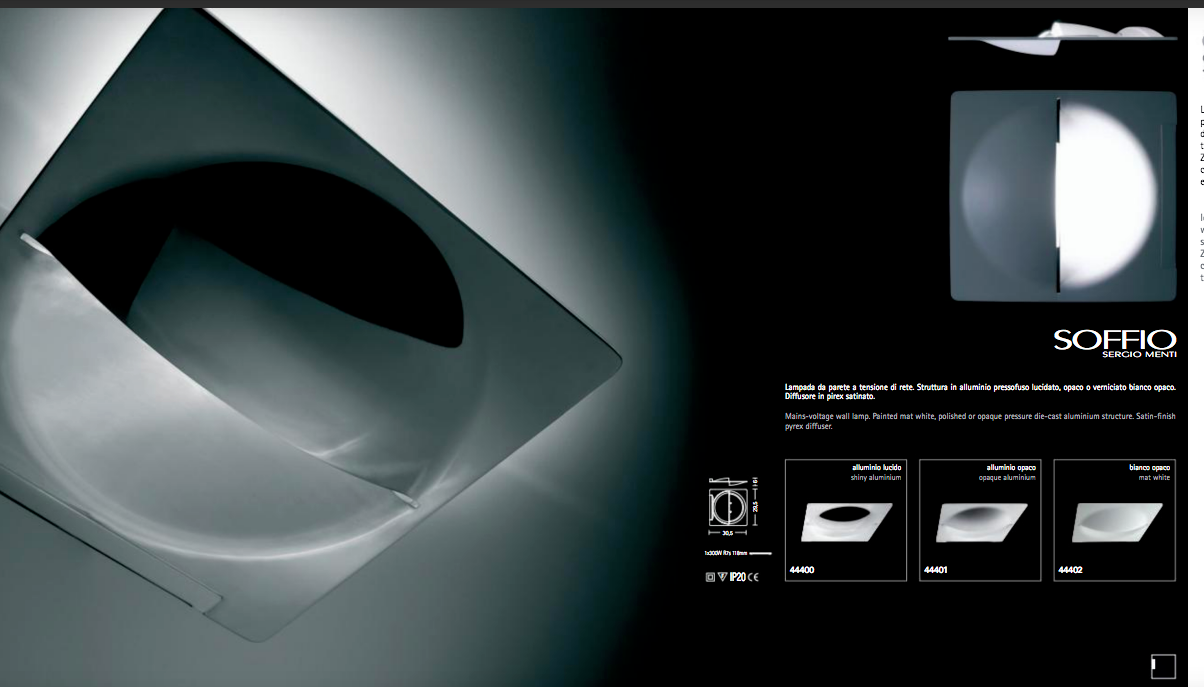
Task: Click the IP20 protection rating symbol
Action: tap(737, 576)
